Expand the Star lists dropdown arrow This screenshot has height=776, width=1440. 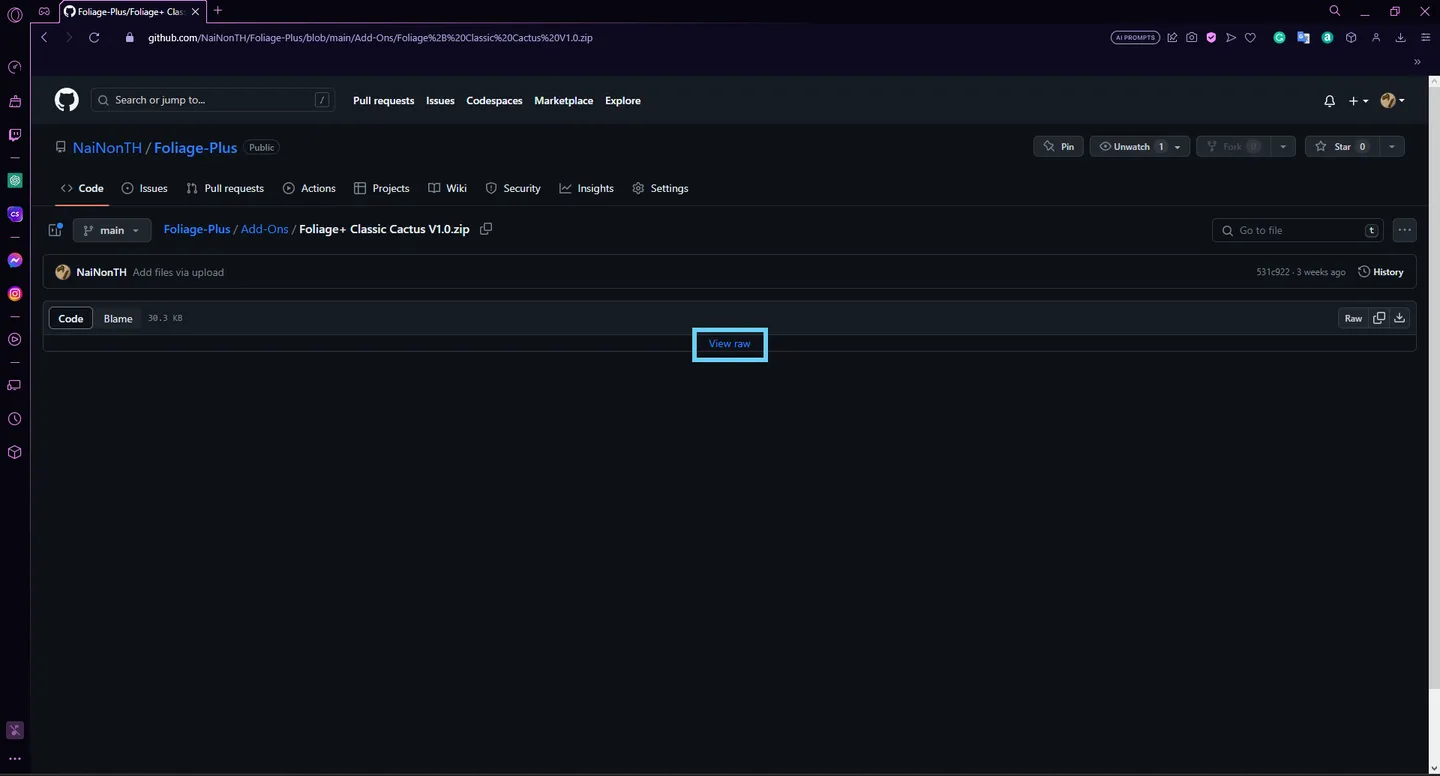coord(1391,147)
